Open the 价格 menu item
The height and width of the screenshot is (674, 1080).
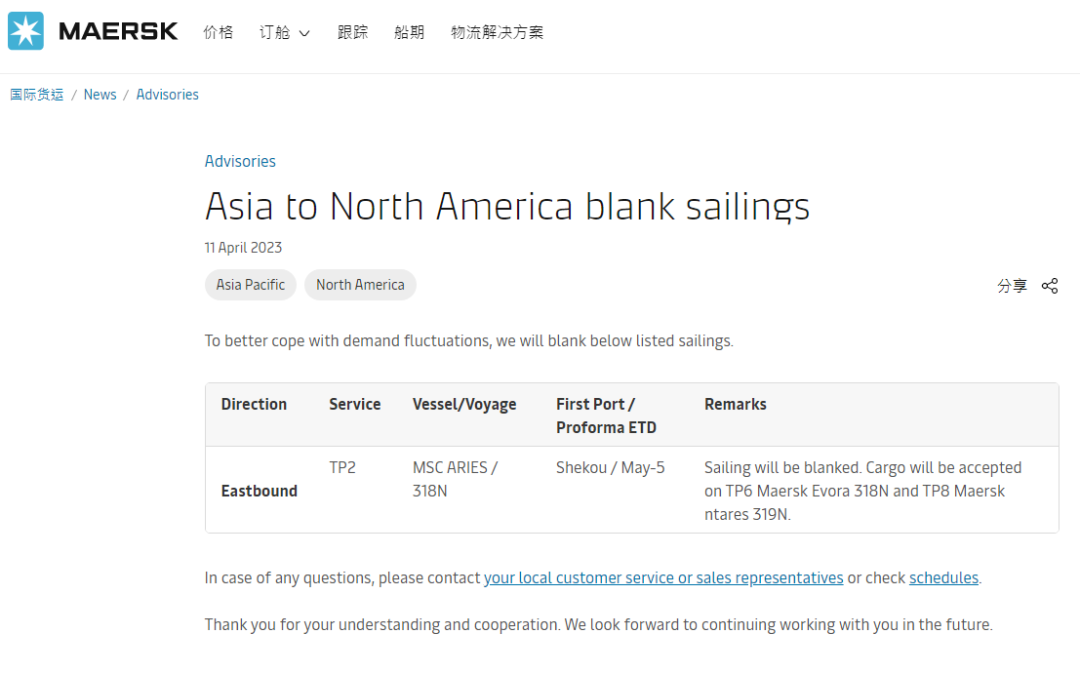218,32
